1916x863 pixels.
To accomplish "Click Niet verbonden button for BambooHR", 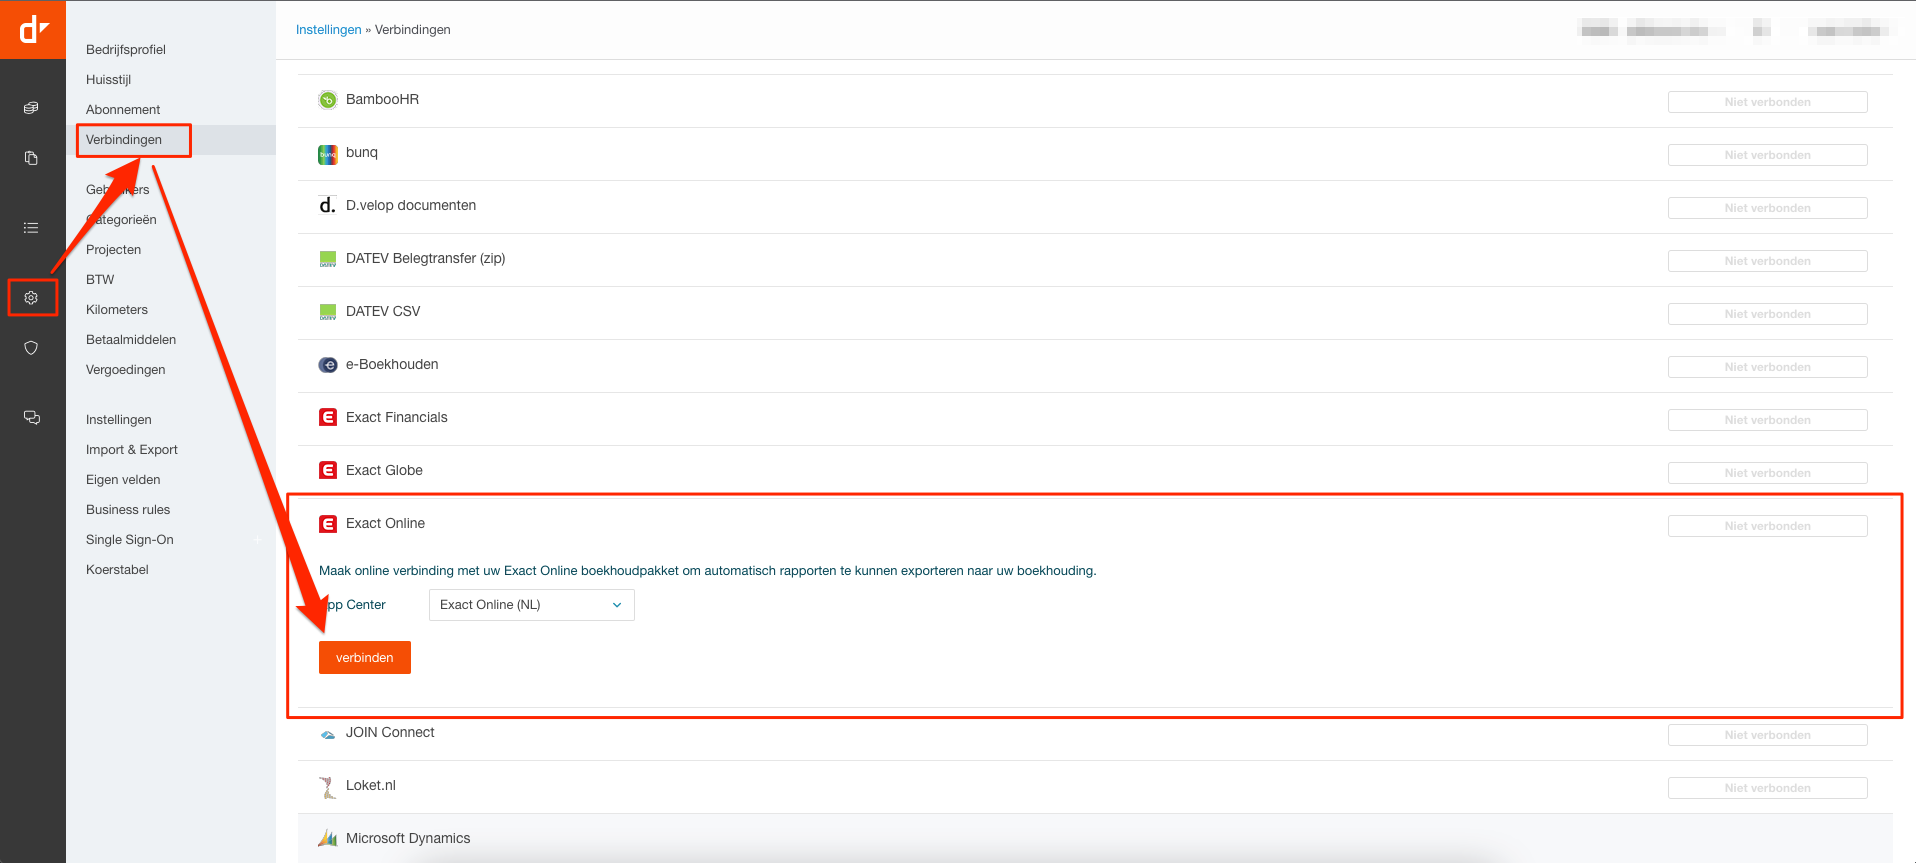I will pos(1767,102).
